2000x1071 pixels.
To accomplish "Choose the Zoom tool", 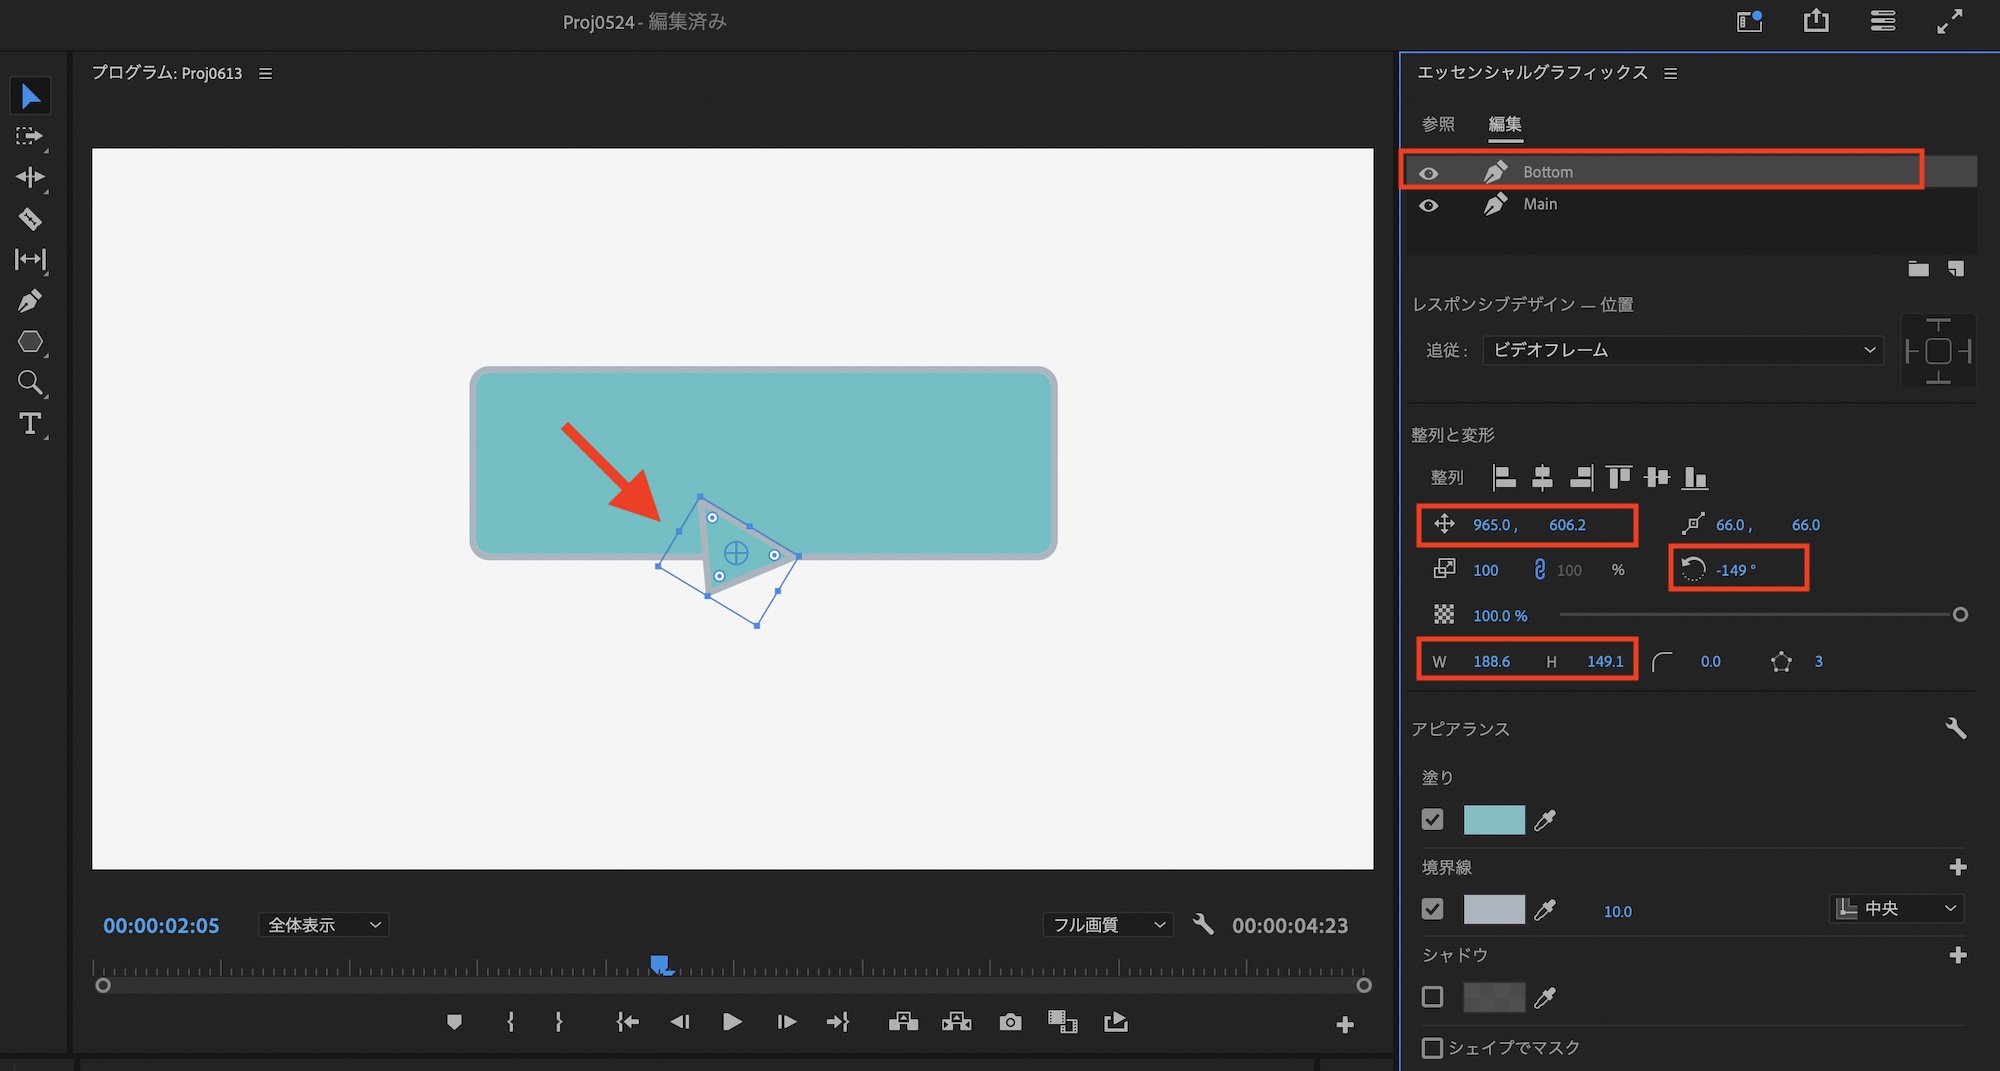I will click(x=30, y=383).
